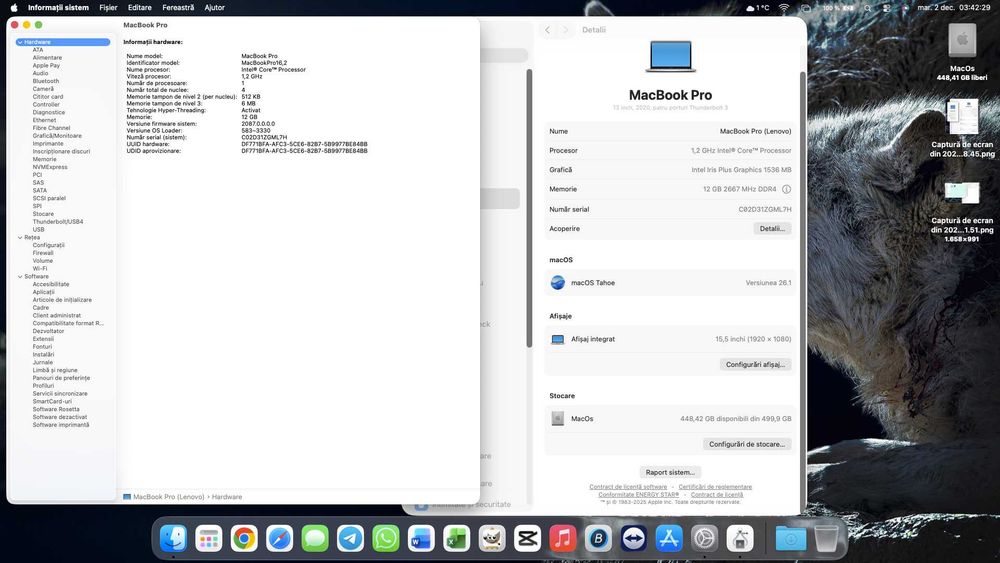Open Informații sistem menu
This screenshot has height=563, width=1000.
tap(58, 8)
